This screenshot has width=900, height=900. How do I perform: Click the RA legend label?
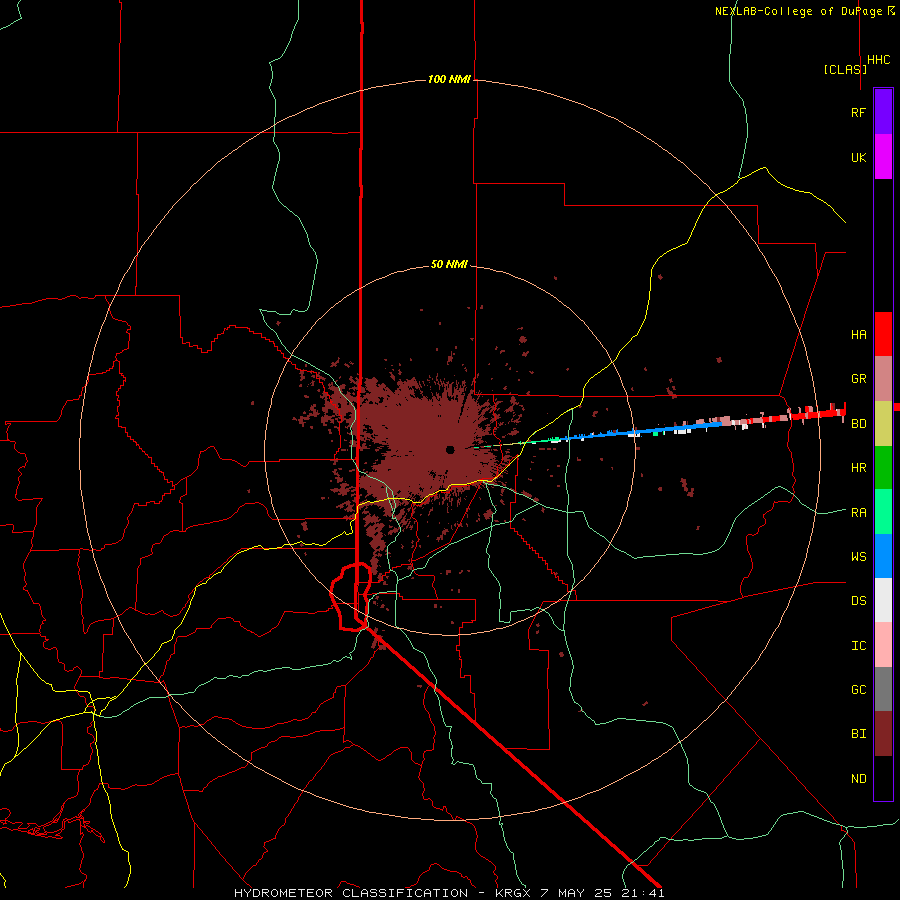(859, 512)
